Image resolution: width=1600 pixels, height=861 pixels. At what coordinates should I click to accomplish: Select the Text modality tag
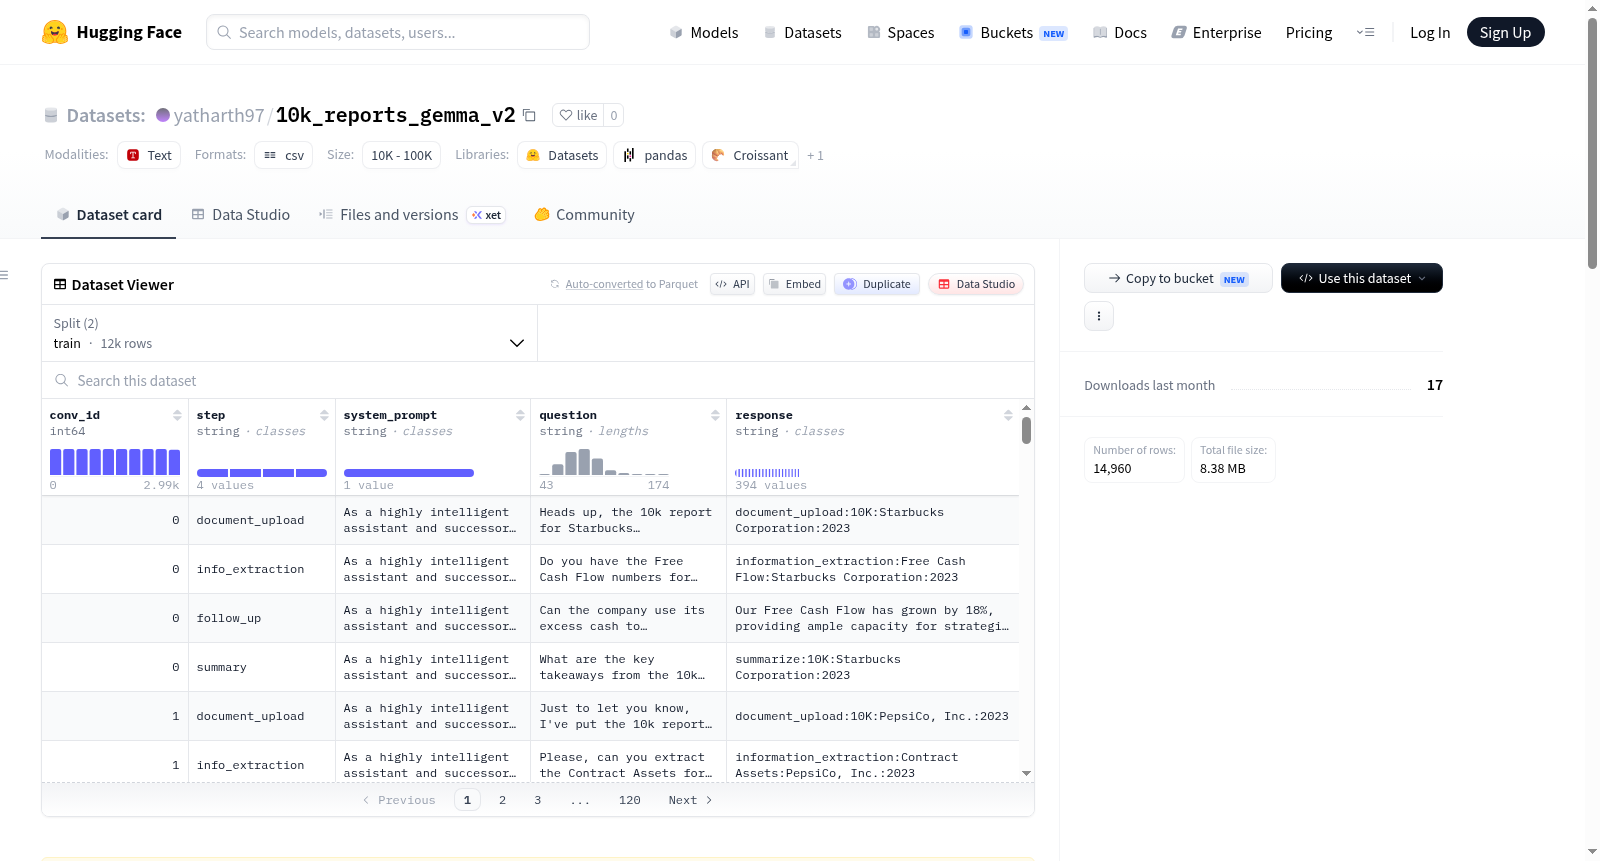coord(149,155)
